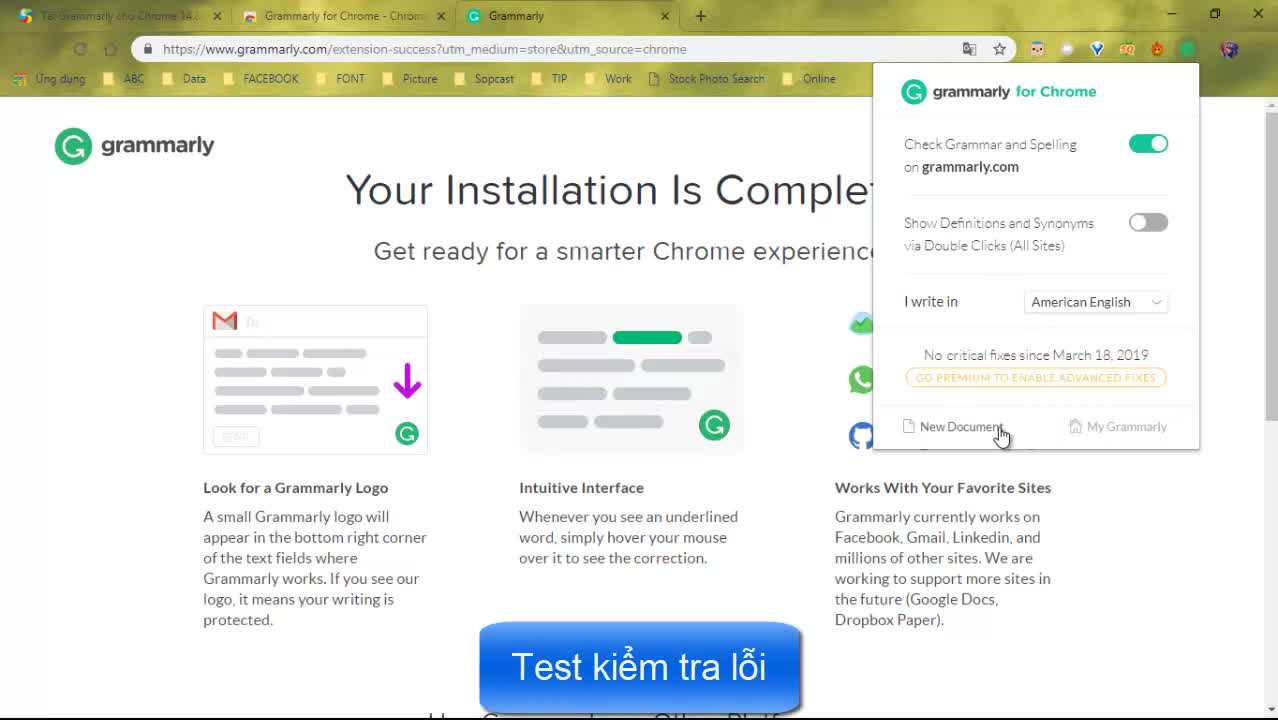The width and height of the screenshot is (1278, 720).
Task: Open the Picture bookmark folder
Action: [410, 79]
